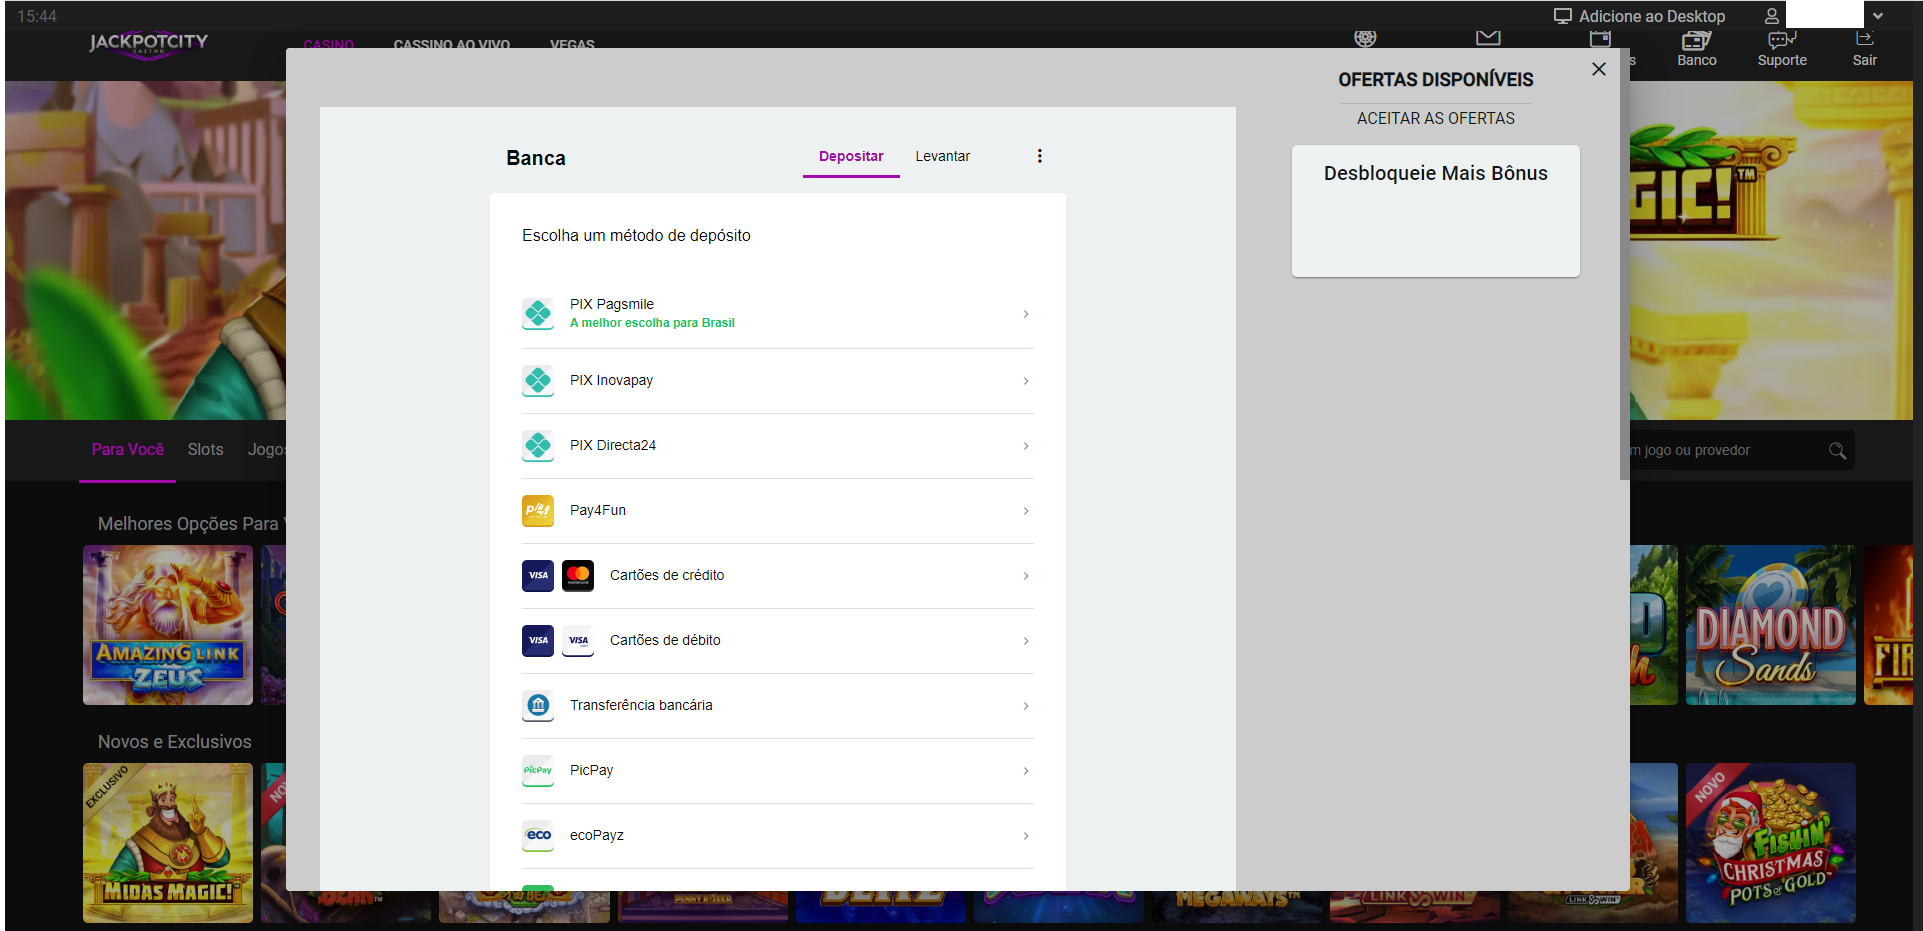Screen dimensions: 1923x931
Task: Open Fishin' Christmas Pots of Gold thumbnail
Action: point(1771,843)
